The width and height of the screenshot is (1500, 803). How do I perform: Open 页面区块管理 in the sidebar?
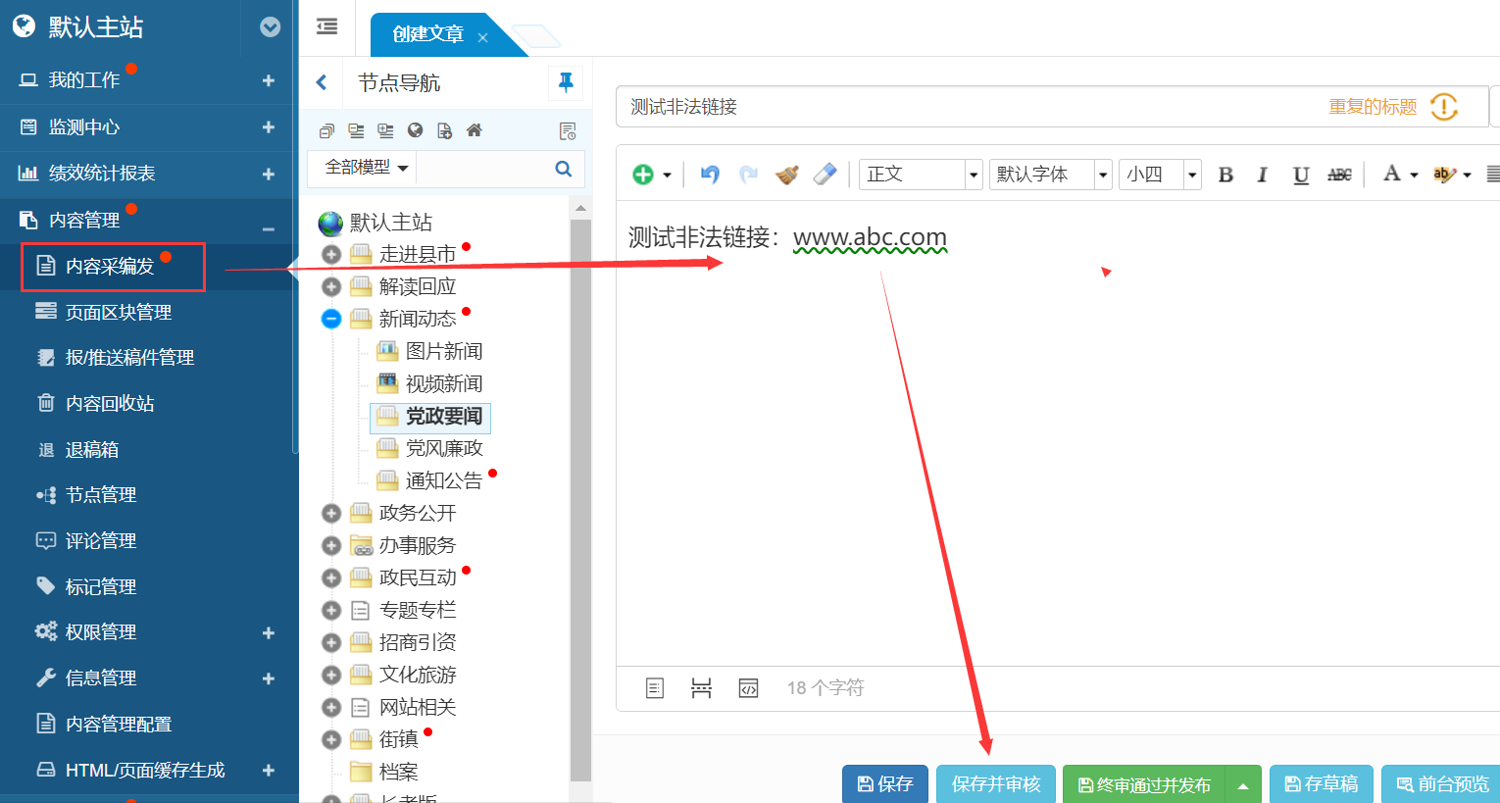click(x=118, y=312)
